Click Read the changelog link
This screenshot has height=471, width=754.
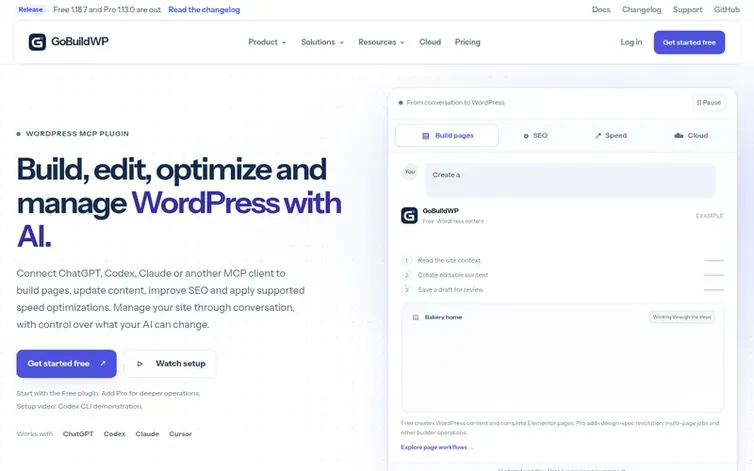point(204,10)
